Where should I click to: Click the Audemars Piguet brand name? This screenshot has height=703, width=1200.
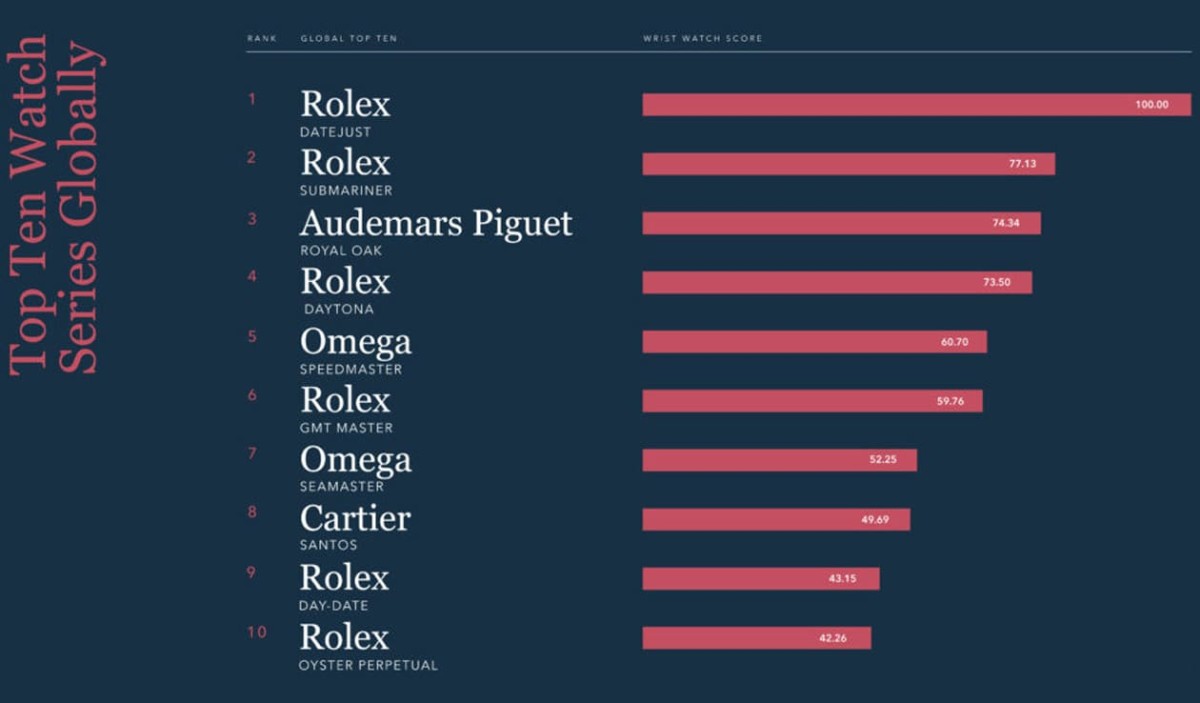pyautogui.click(x=436, y=223)
